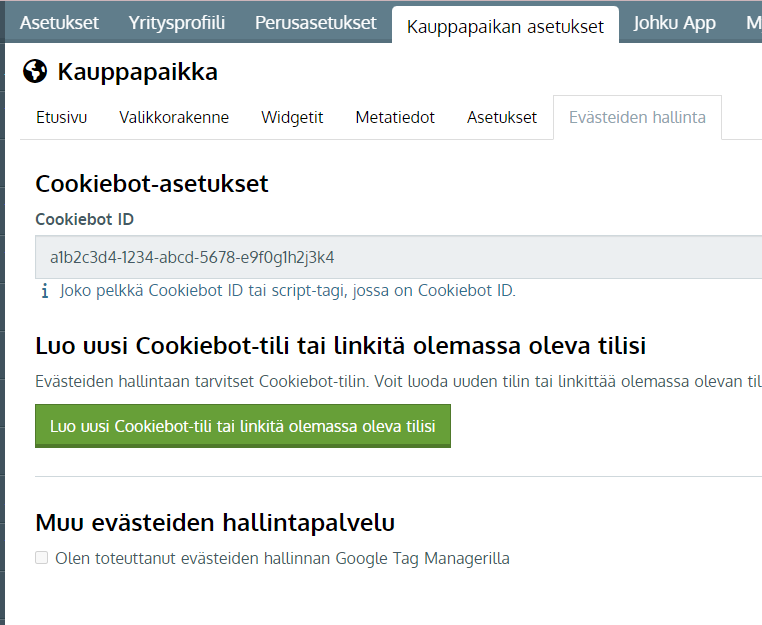Click the 'Joko pelkkä Cookiebot ID' hint text

pyautogui.click(x=288, y=291)
